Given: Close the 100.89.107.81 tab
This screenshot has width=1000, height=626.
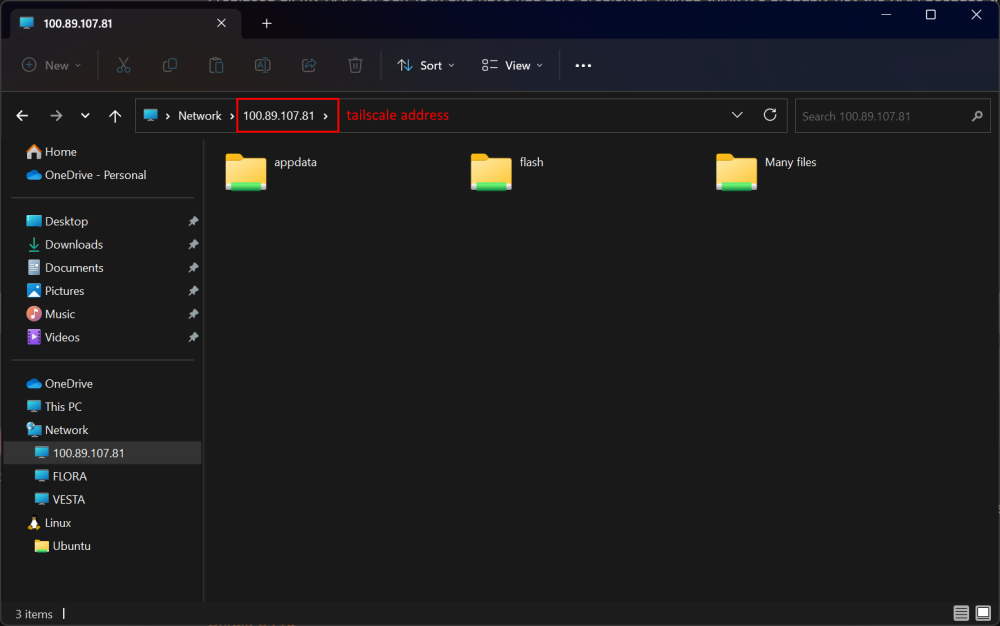Looking at the screenshot, I should (221, 23).
